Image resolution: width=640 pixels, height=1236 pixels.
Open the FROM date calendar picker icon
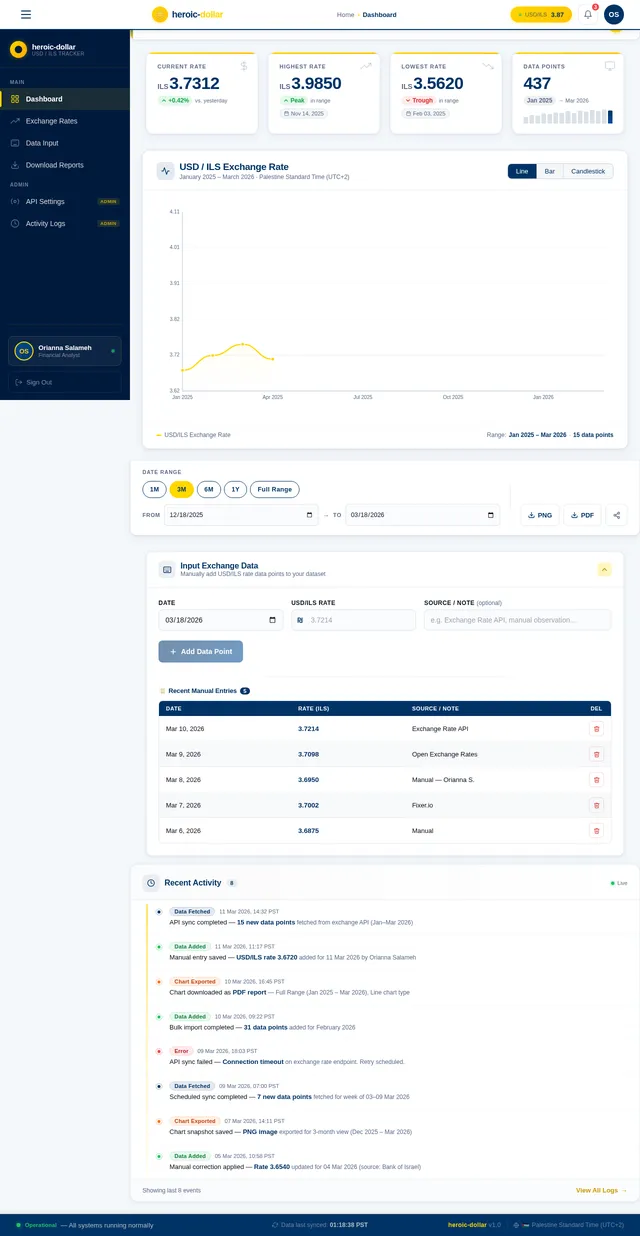click(x=309, y=515)
